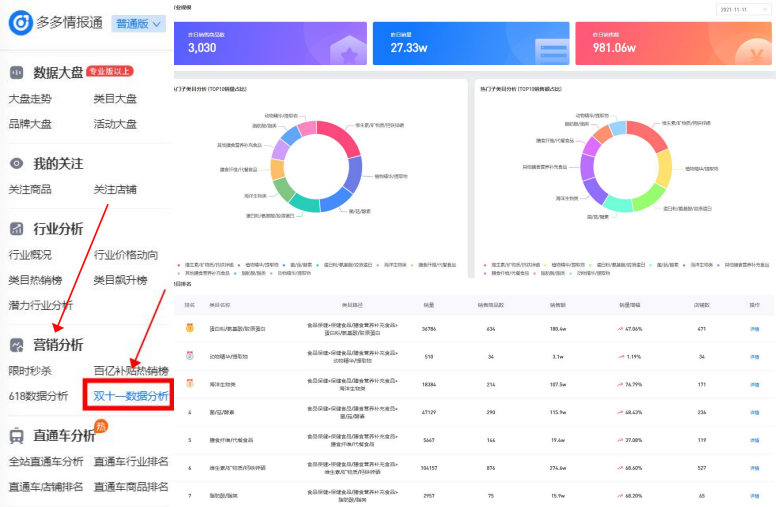Click the 行业分析 chart icon
This screenshot has width=776, height=507.
[16, 229]
